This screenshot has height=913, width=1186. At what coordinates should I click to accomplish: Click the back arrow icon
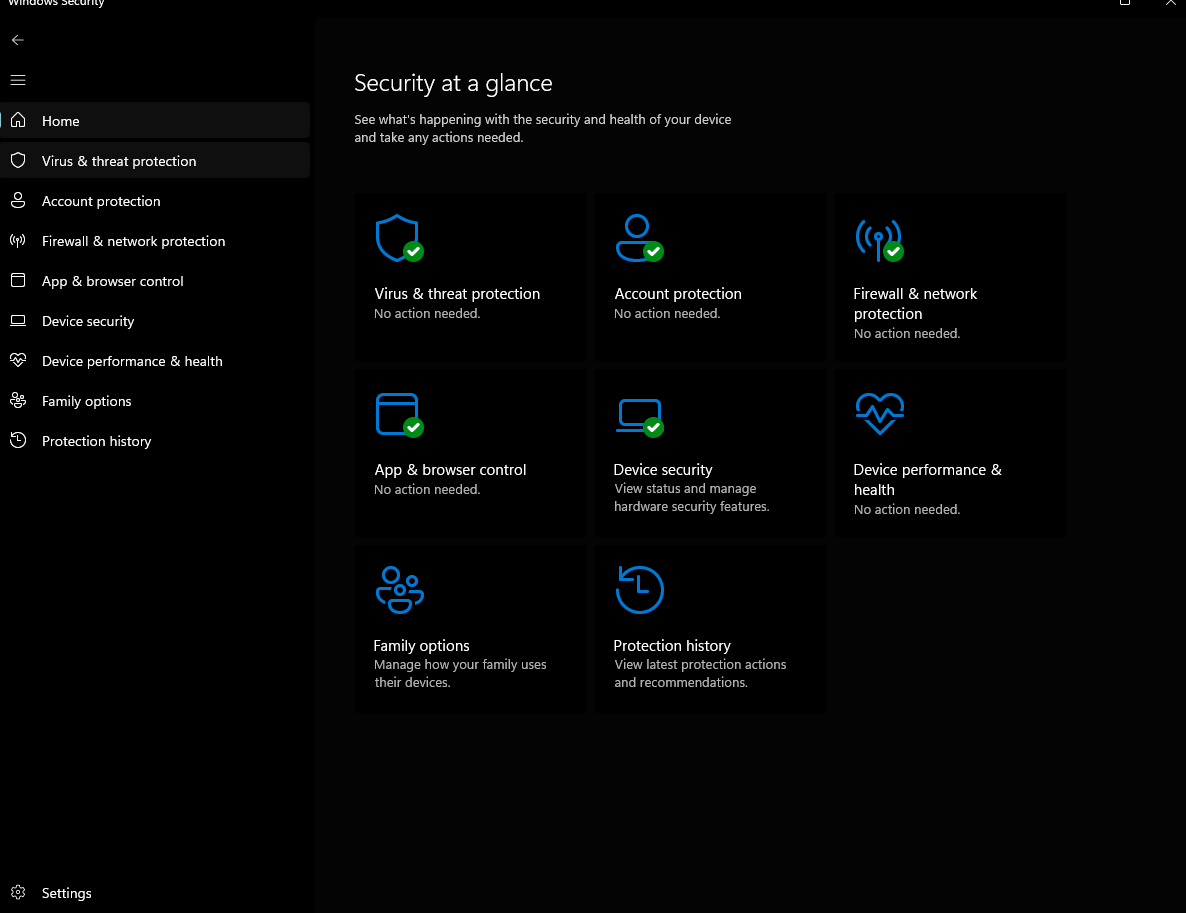[x=18, y=40]
